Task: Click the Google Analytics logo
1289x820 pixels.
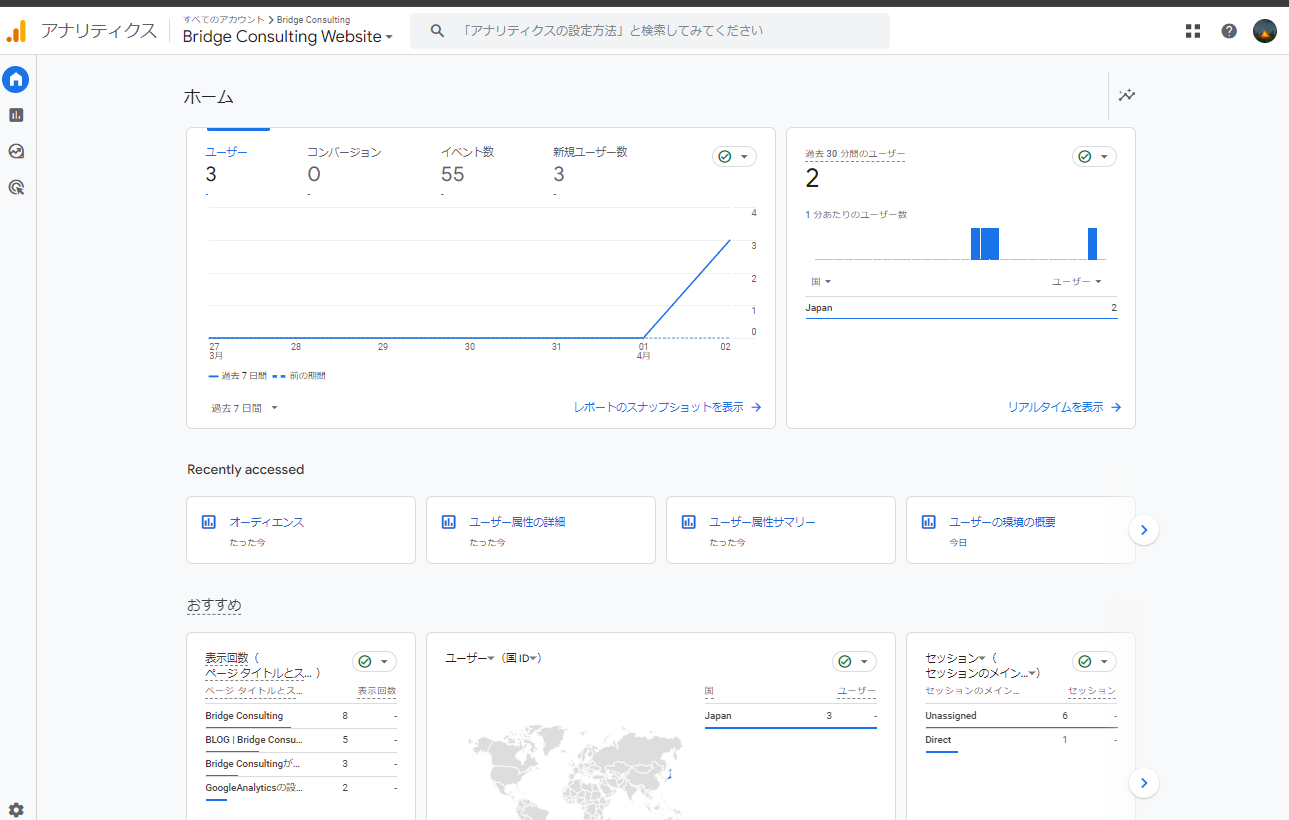Action: pyautogui.click(x=17, y=31)
